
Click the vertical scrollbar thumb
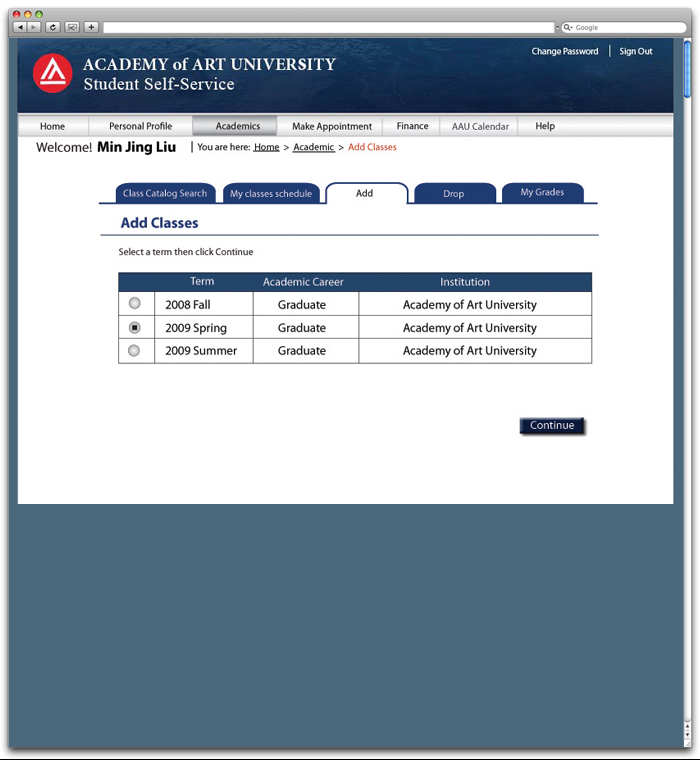coord(687,69)
